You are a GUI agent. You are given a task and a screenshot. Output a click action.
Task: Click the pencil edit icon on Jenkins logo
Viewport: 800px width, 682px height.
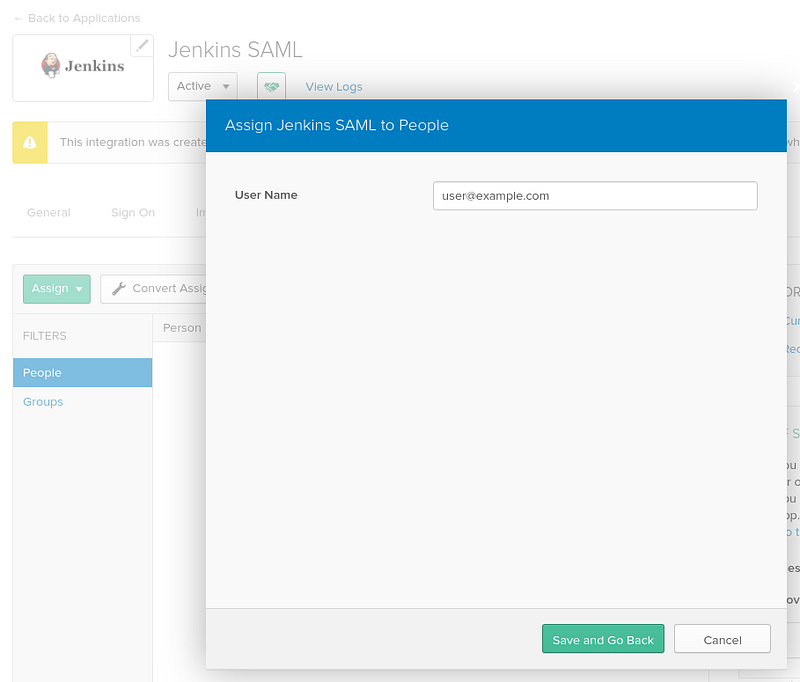[142, 45]
